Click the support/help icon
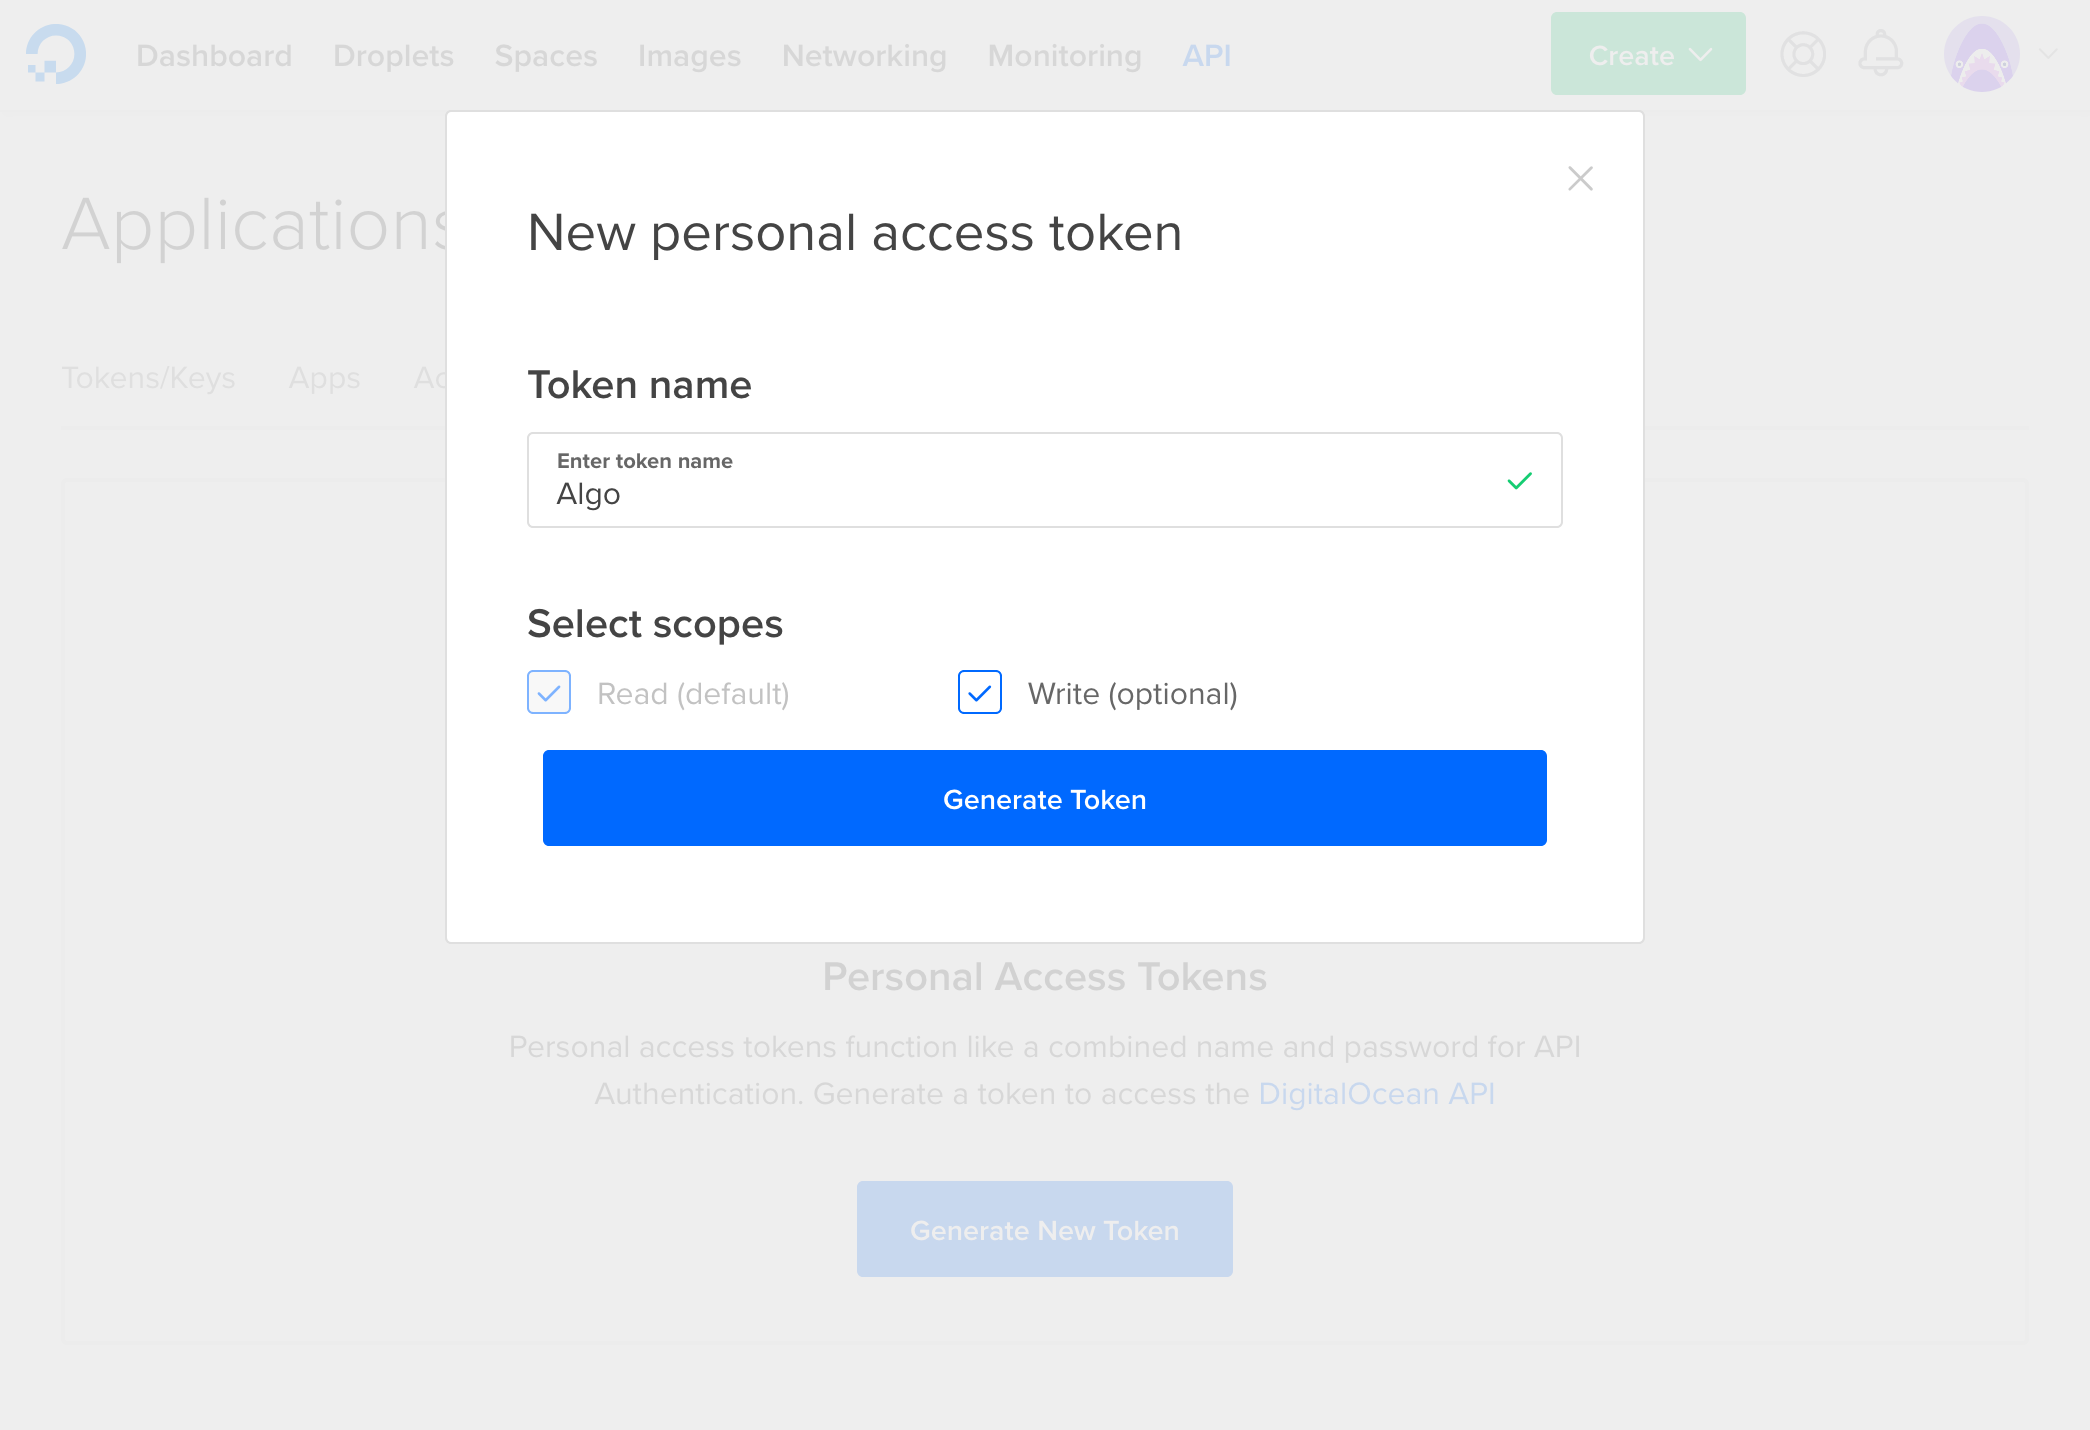This screenshot has height=1430, width=2090. click(x=1803, y=56)
